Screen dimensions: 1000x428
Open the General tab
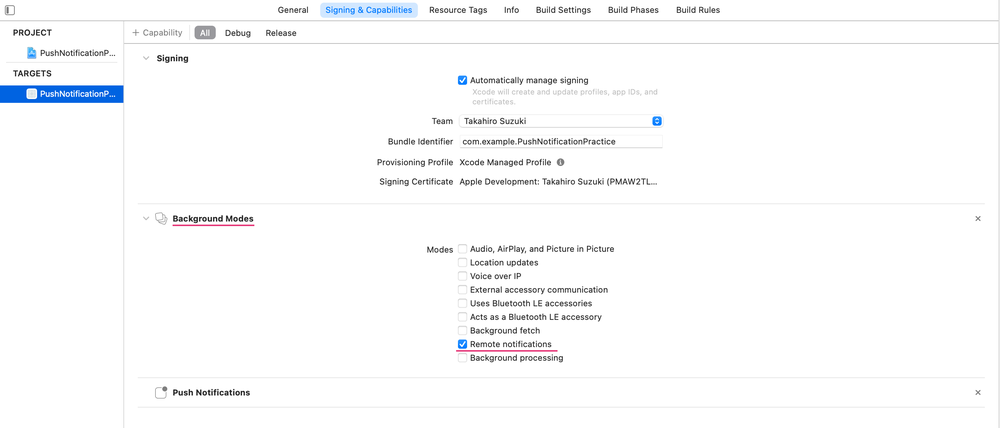click(x=293, y=10)
